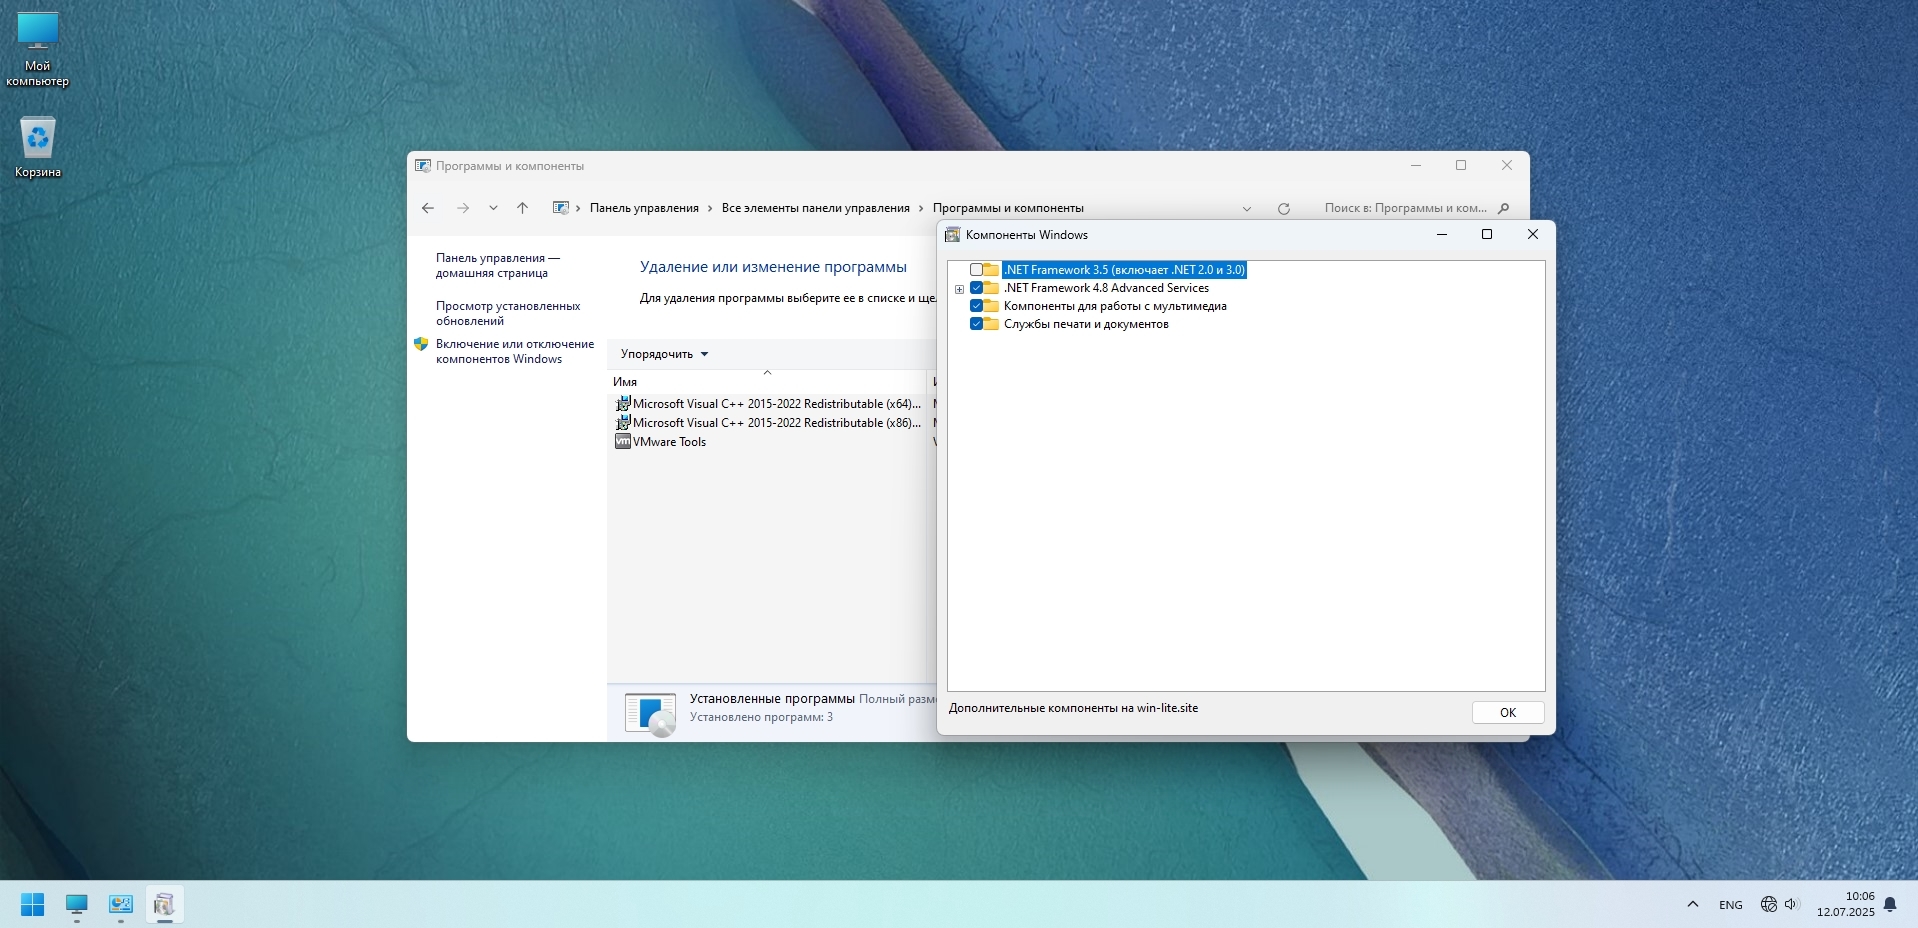The image size is (1918, 928).
Task: Select .NET Framework 3.5 tree item label
Action: tap(1125, 270)
